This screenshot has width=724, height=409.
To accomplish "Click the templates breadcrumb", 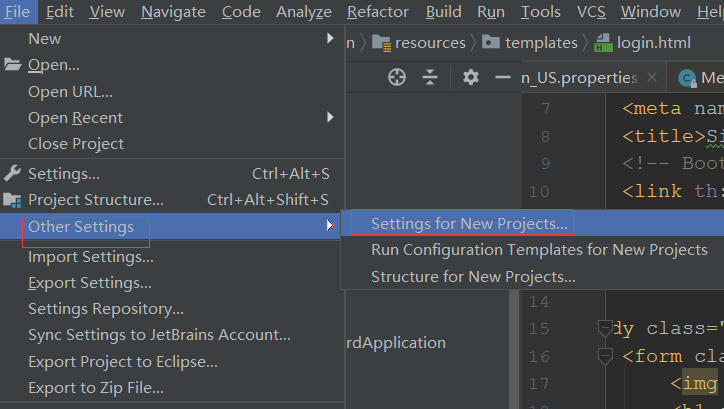I will (x=541, y=43).
